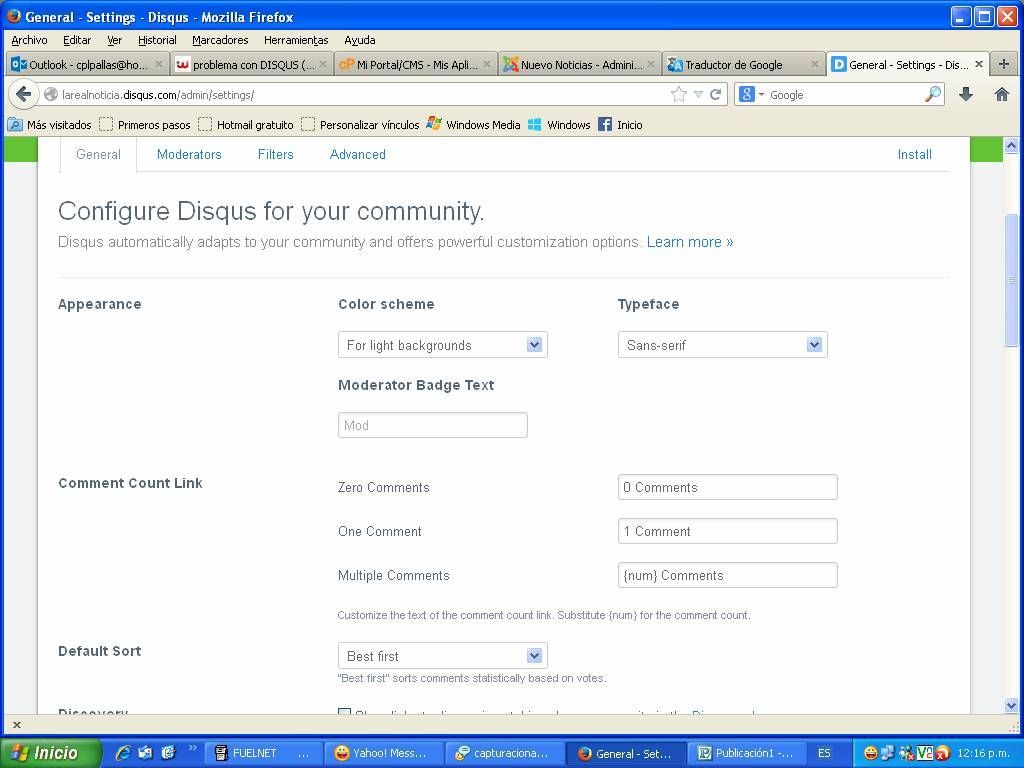Reload the page with the refresh icon
Viewport: 1024px width, 768px height.
pyautogui.click(x=716, y=95)
